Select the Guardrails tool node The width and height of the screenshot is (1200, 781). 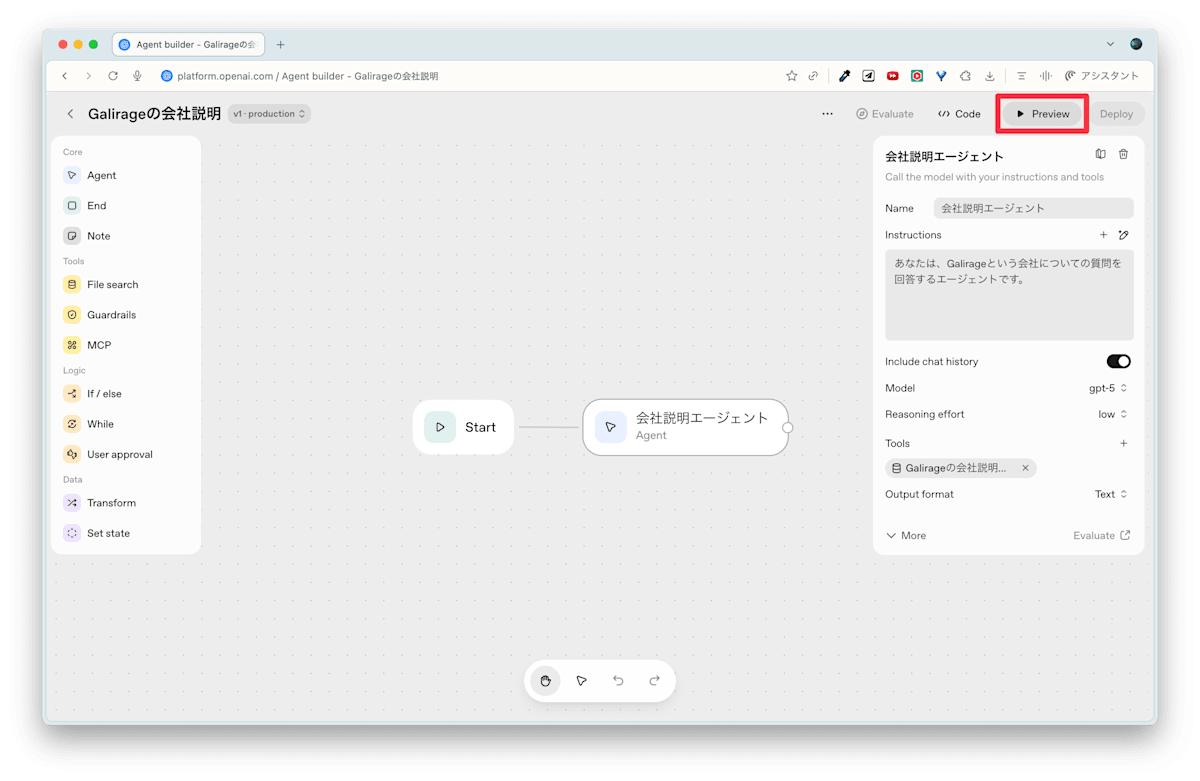tap(100, 315)
